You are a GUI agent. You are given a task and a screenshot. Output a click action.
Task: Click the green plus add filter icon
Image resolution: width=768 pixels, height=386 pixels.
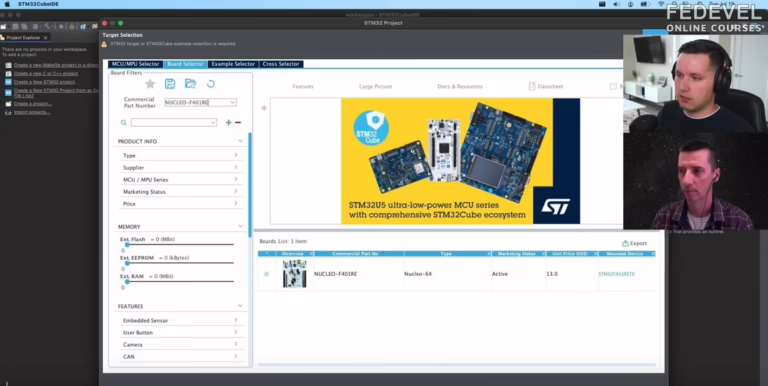pyautogui.click(x=228, y=122)
